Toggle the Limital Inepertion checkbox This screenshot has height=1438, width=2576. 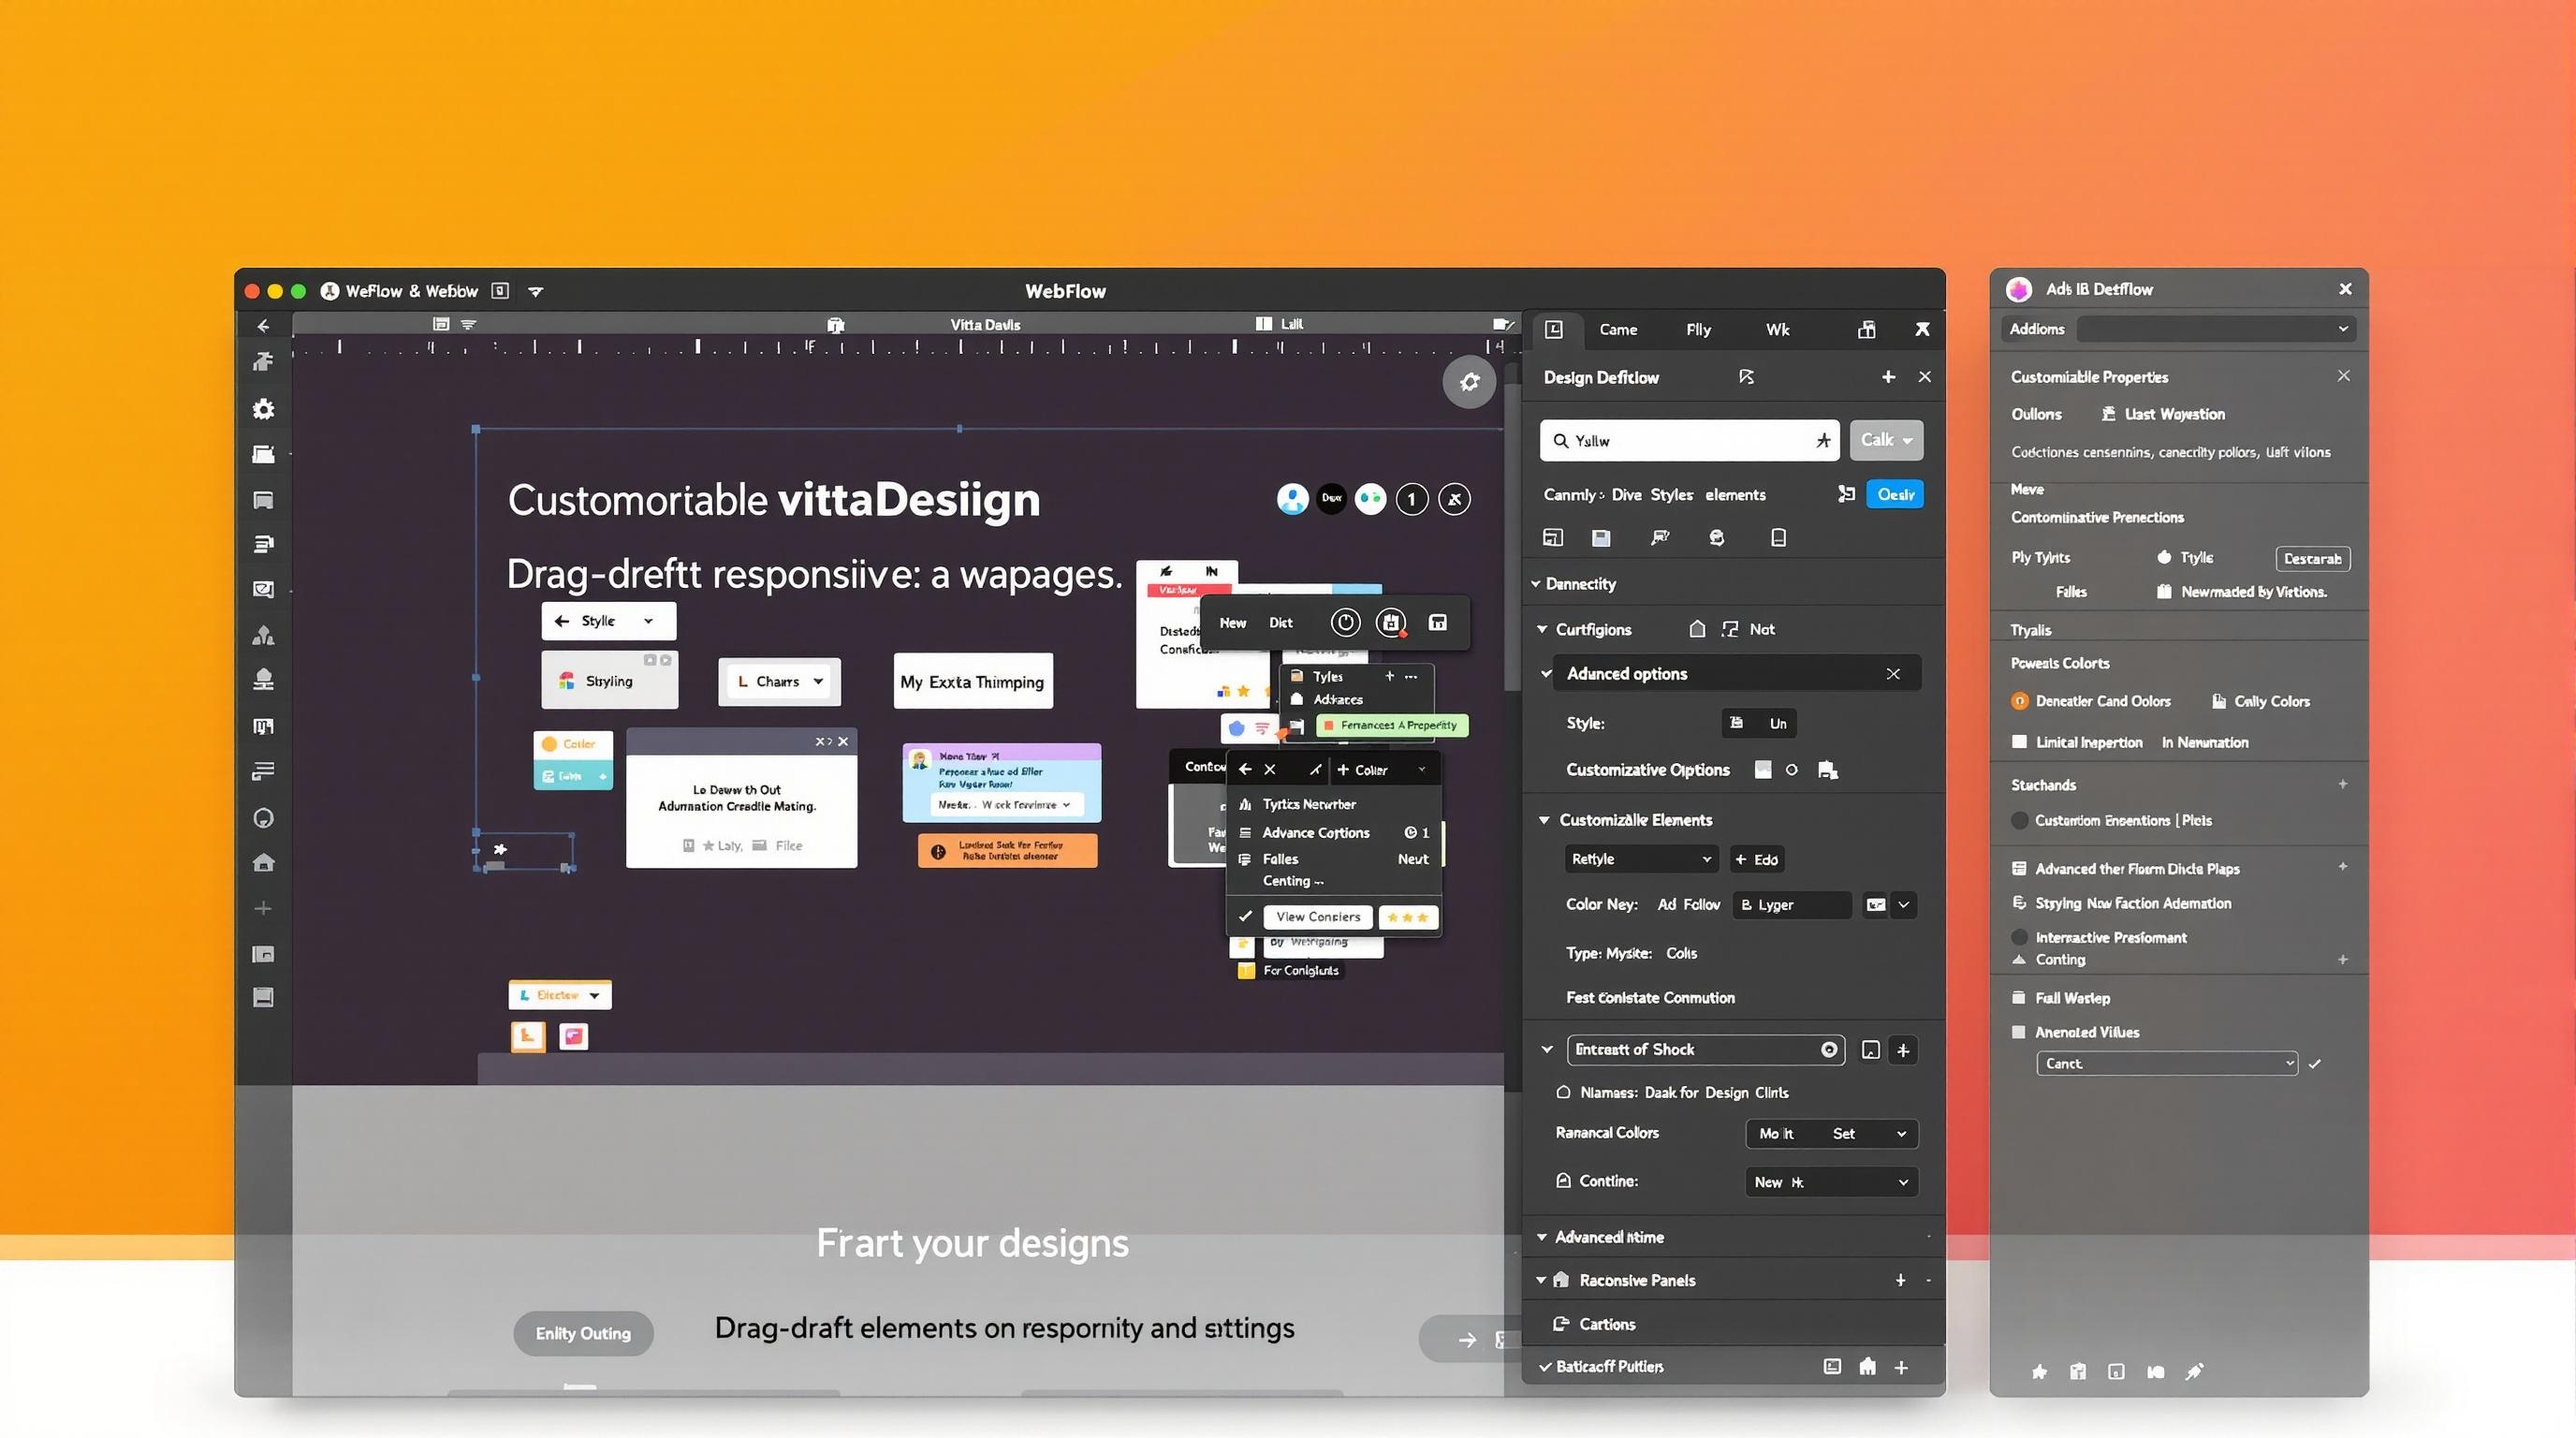click(x=2019, y=742)
